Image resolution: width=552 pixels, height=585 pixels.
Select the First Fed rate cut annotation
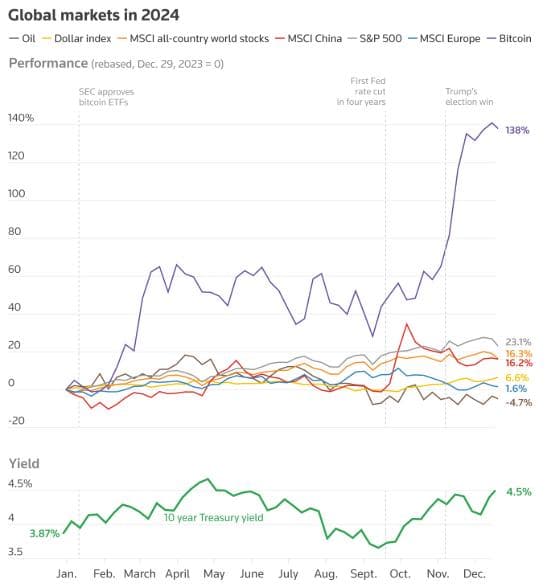pos(361,91)
